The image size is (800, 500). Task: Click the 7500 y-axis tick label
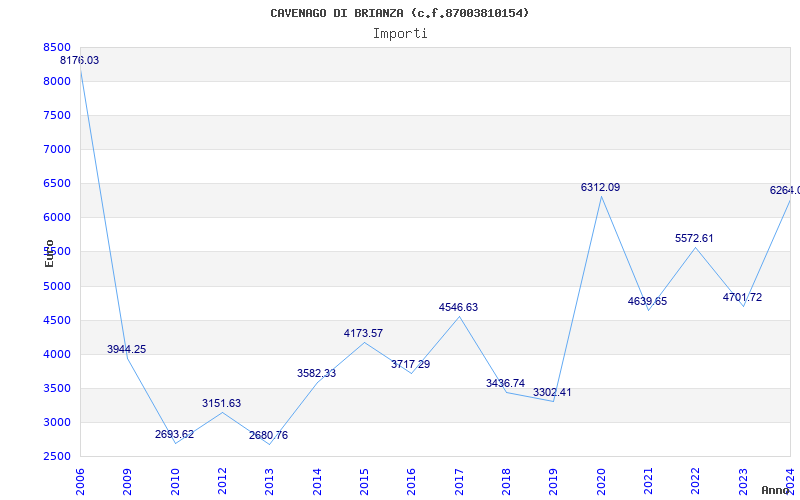57,115
